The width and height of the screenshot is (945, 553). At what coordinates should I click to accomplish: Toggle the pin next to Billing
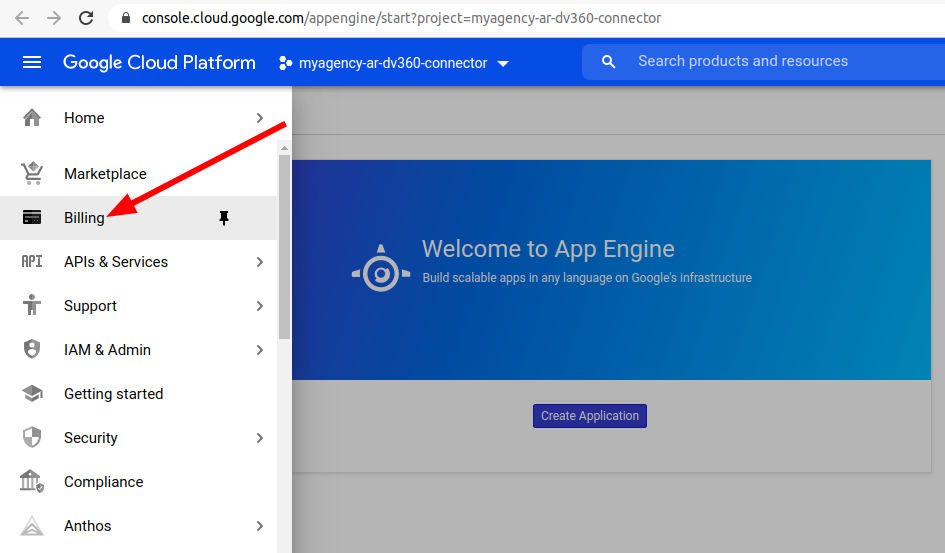[224, 218]
